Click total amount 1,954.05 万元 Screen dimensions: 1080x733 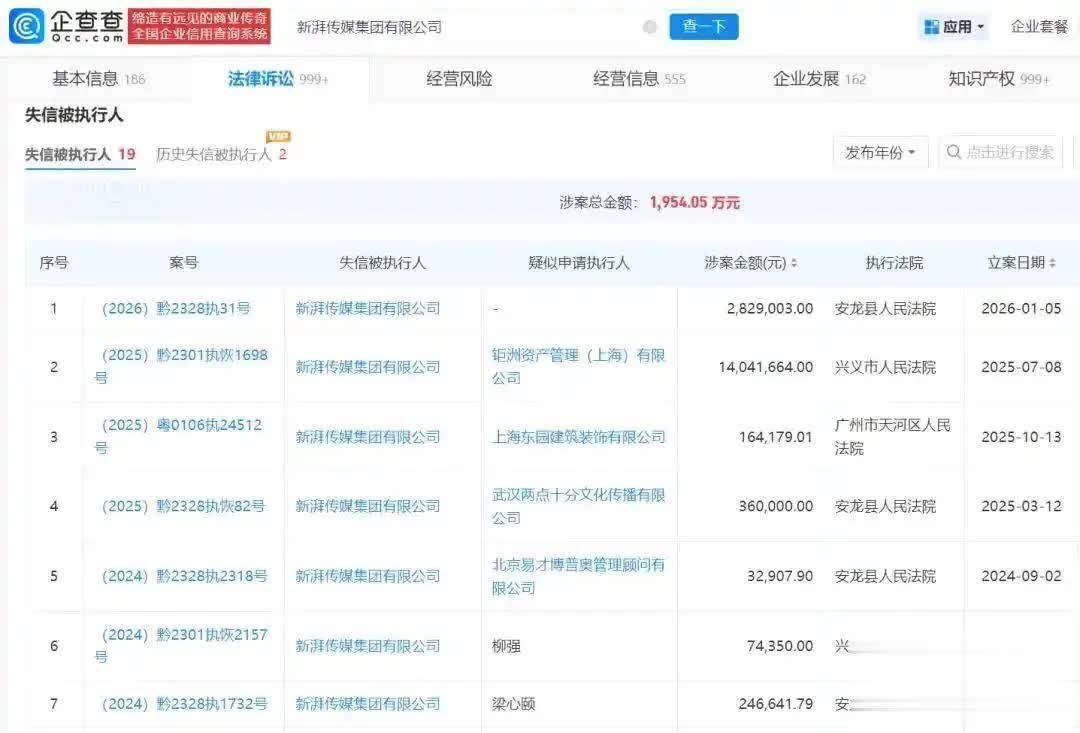click(694, 203)
